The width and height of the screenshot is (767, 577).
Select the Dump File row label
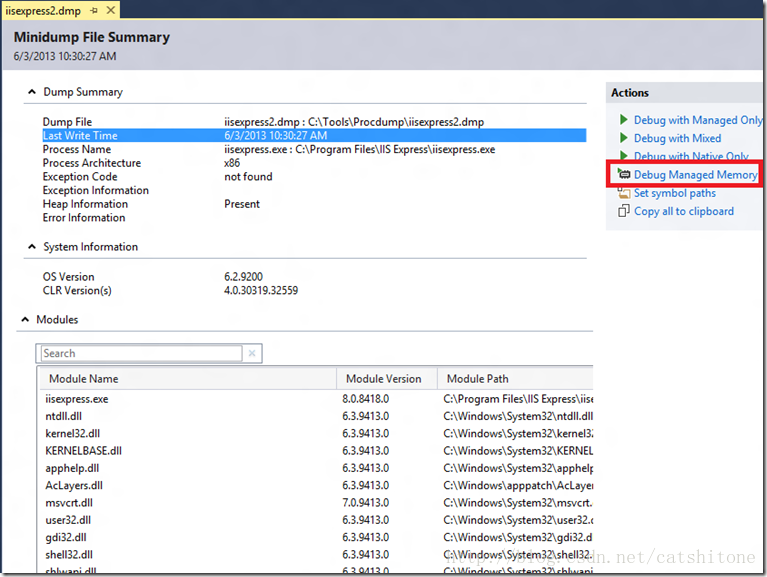click(x=67, y=122)
